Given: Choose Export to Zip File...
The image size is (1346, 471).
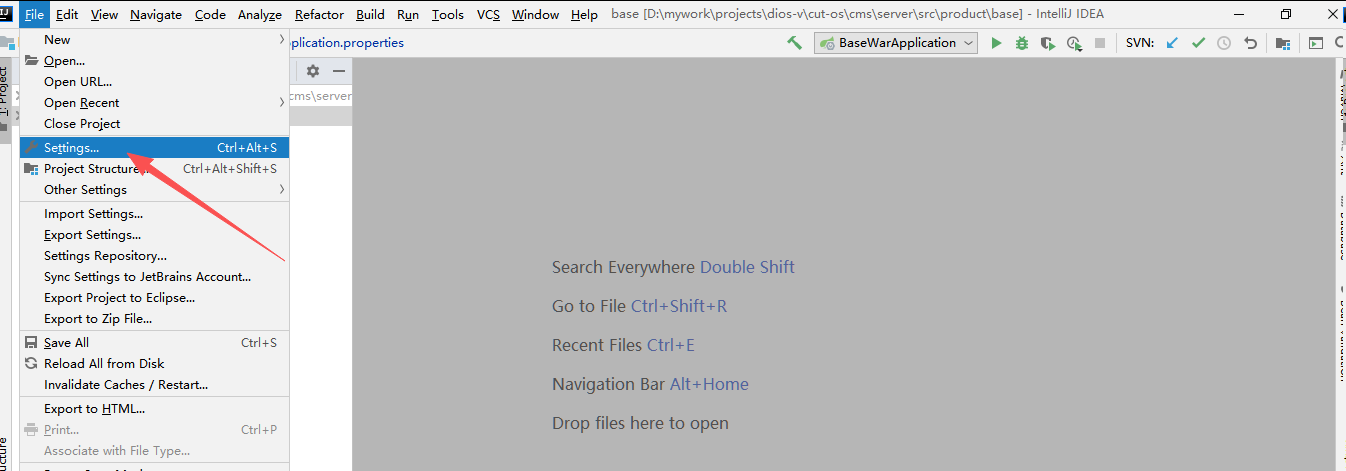Looking at the screenshot, I should (154, 319).
